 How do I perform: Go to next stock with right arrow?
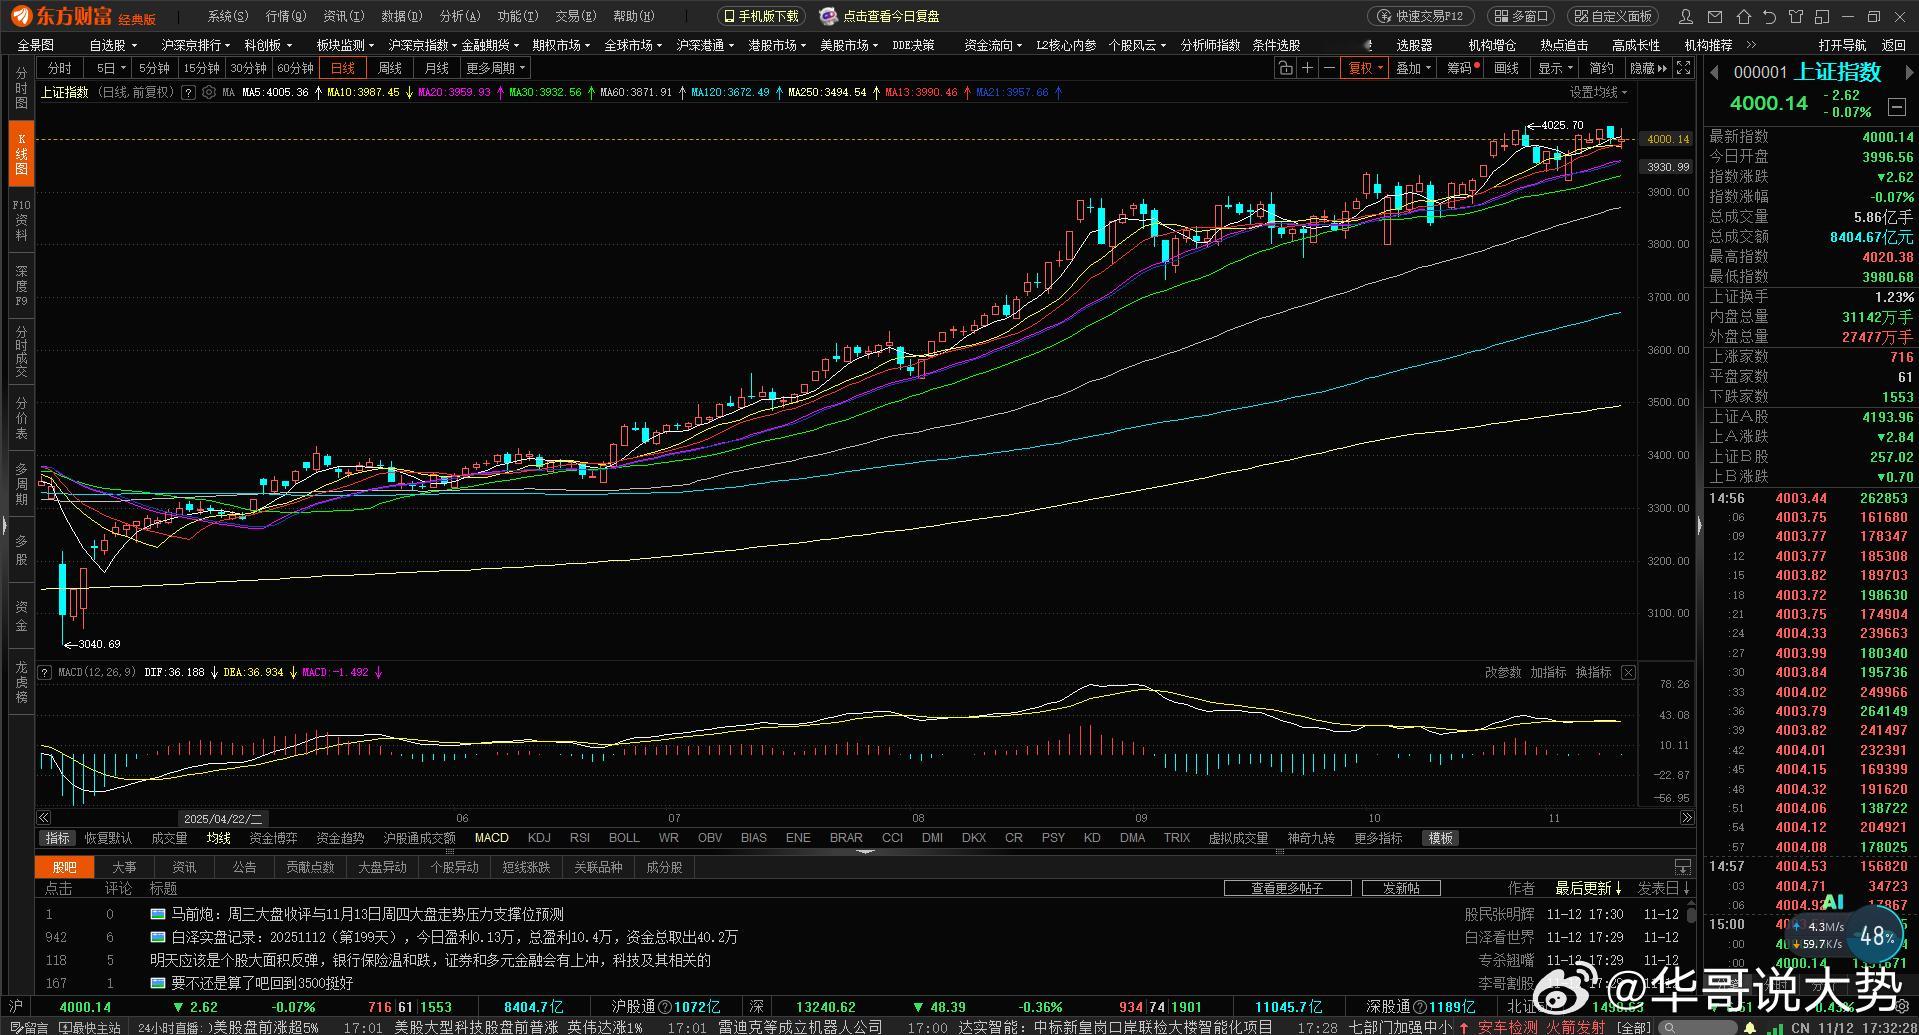click(1909, 72)
